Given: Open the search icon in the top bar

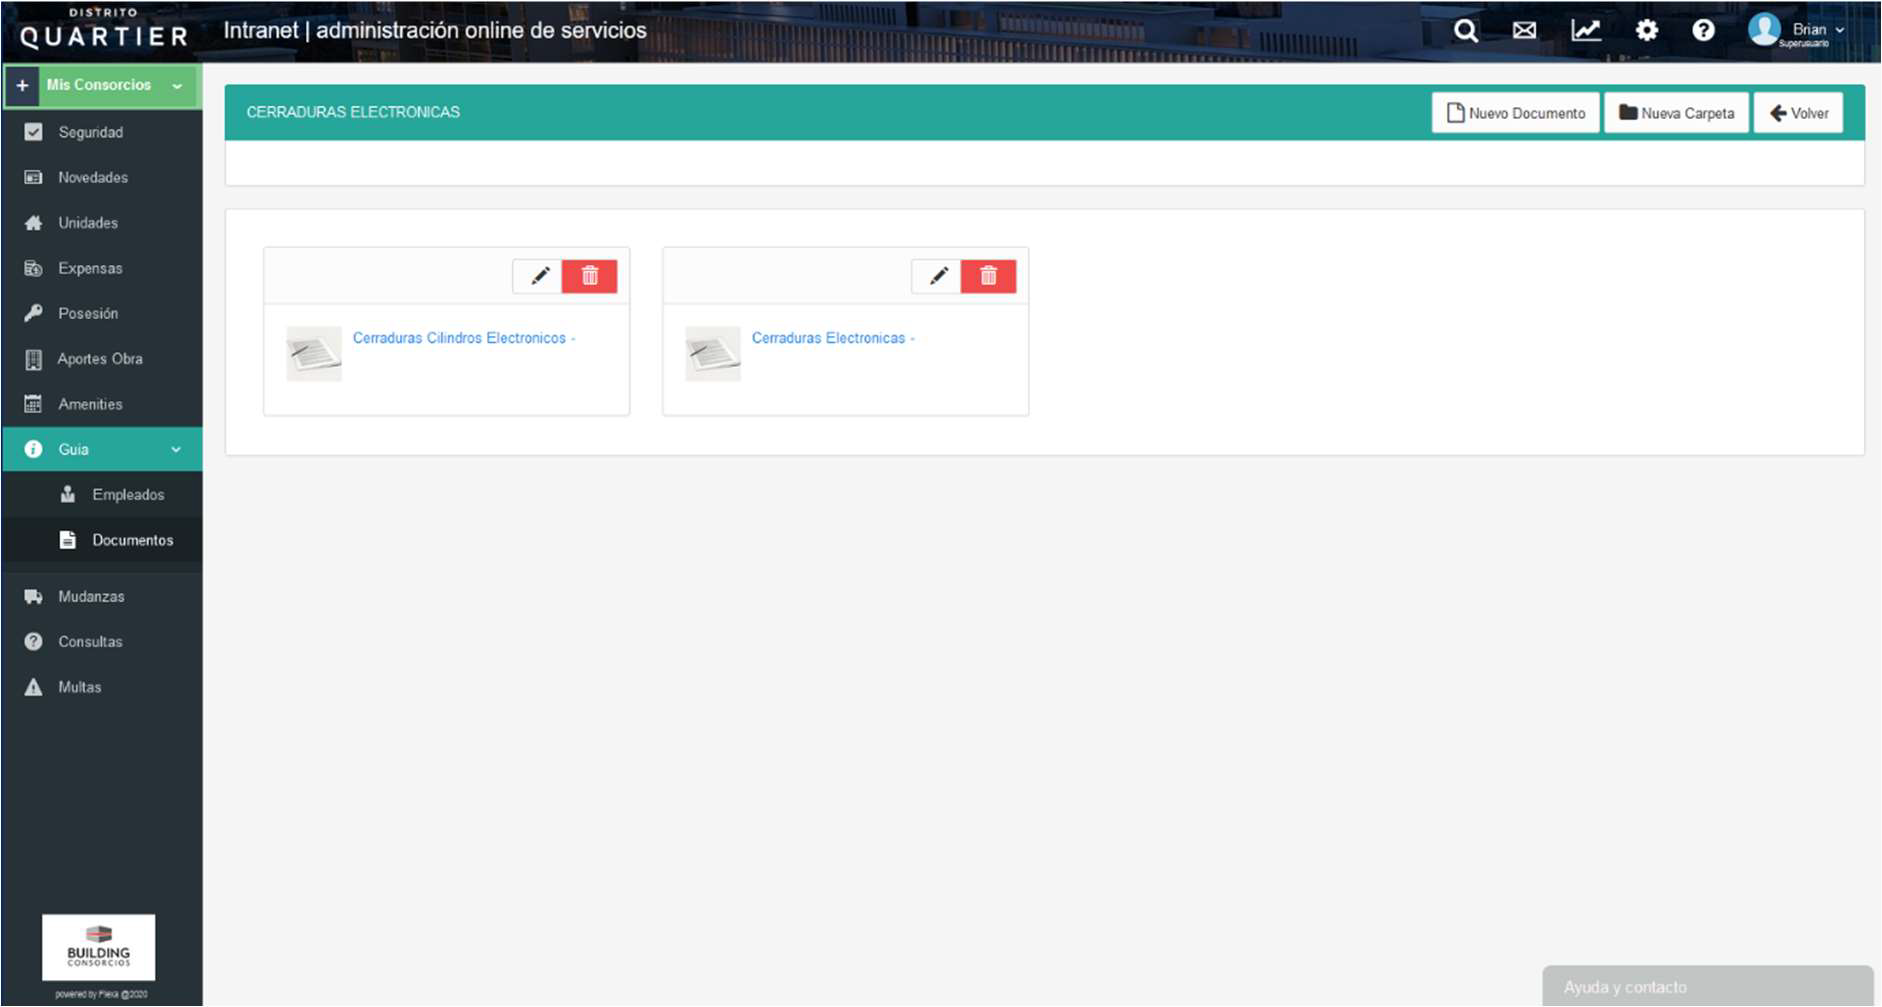Looking at the screenshot, I should [x=1465, y=30].
